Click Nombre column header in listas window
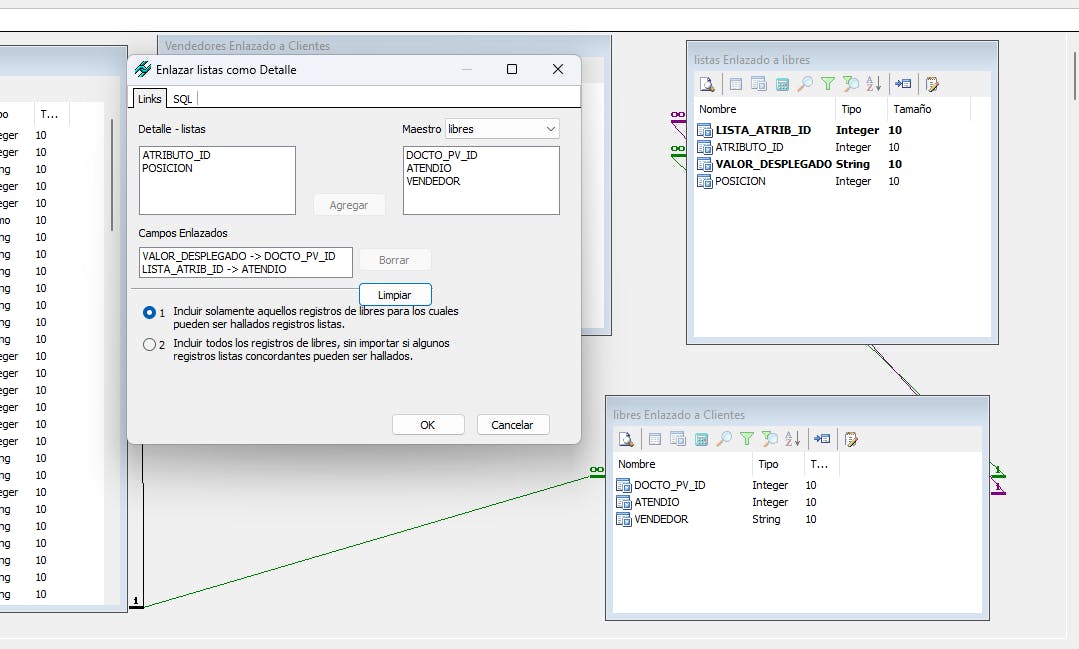 (764, 109)
